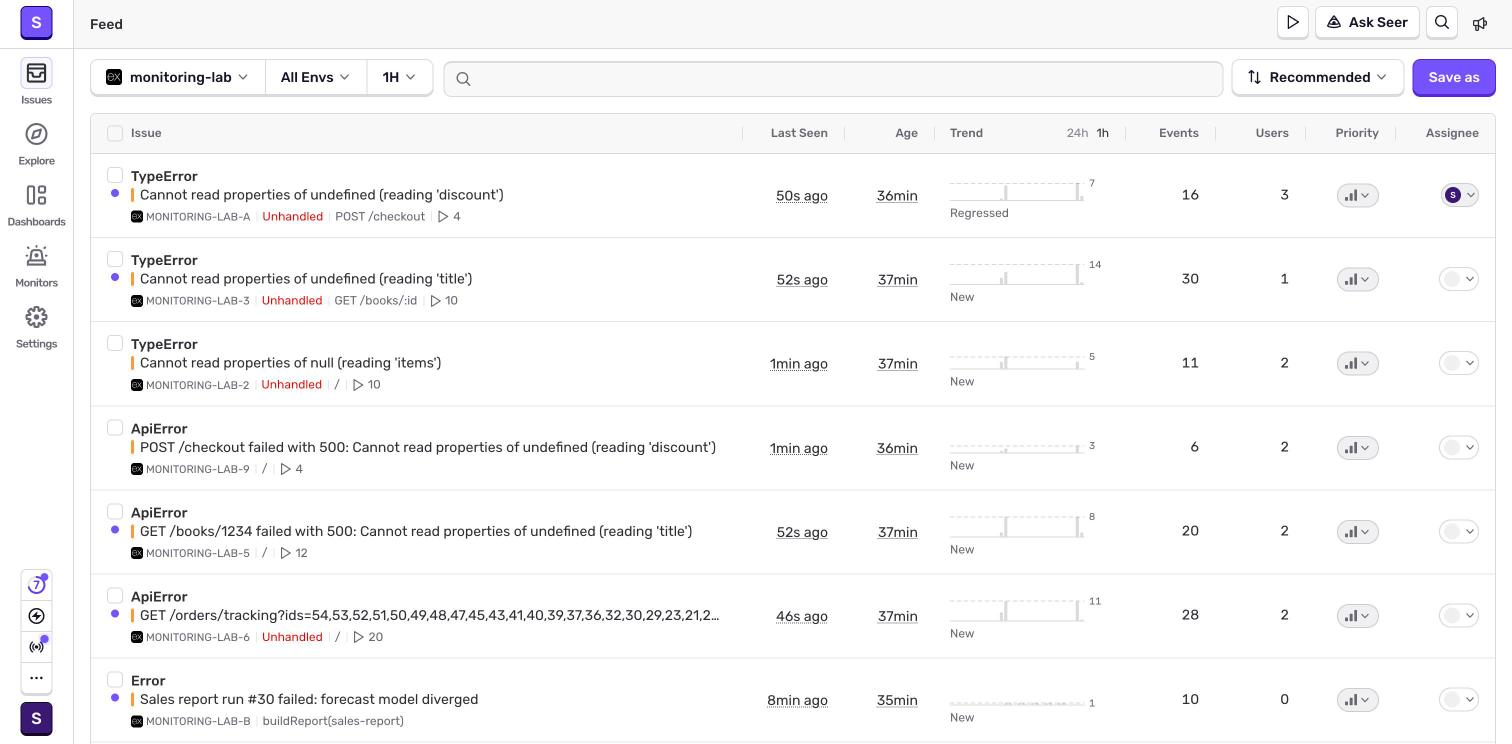Select the checkbox for the Sales report Error
Viewport: 1512px width, 744px height.
115,679
